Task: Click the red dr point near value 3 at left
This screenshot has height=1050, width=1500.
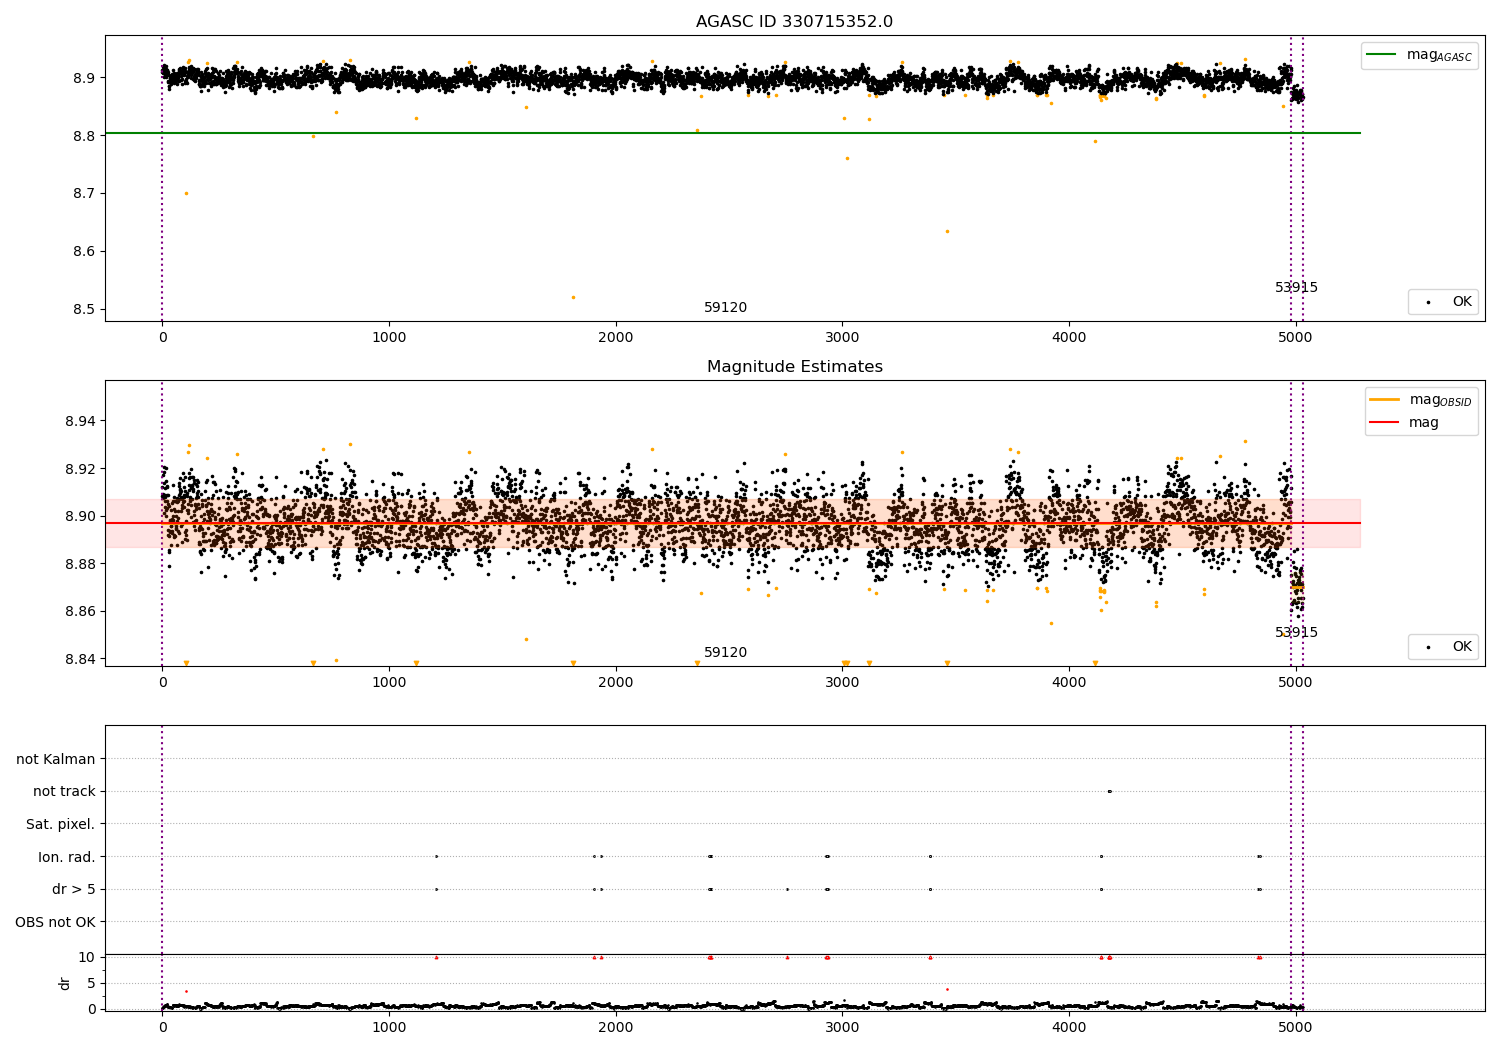Action: 186,991
